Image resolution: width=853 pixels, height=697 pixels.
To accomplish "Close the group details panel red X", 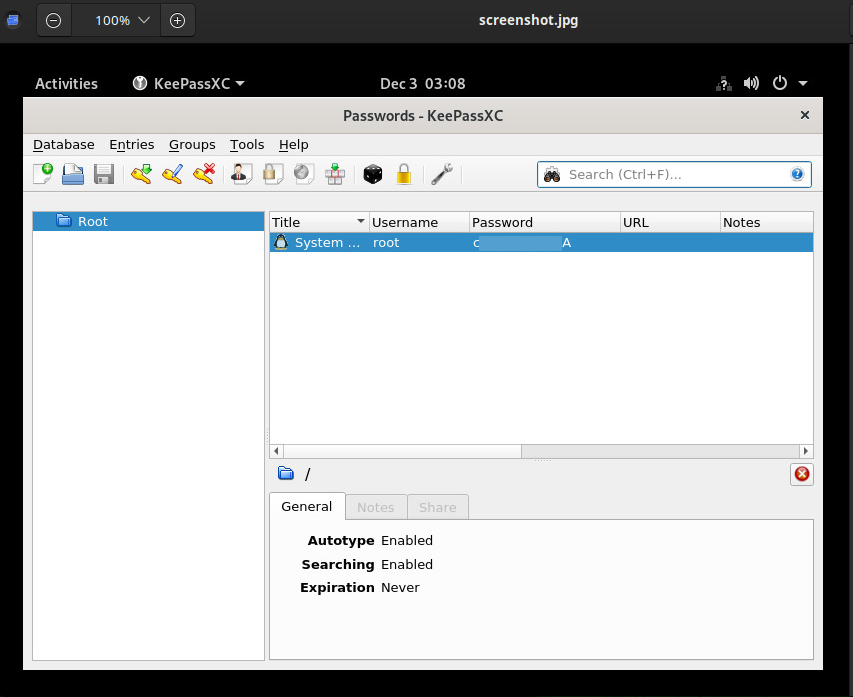I will pyautogui.click(x=802, y=474).
